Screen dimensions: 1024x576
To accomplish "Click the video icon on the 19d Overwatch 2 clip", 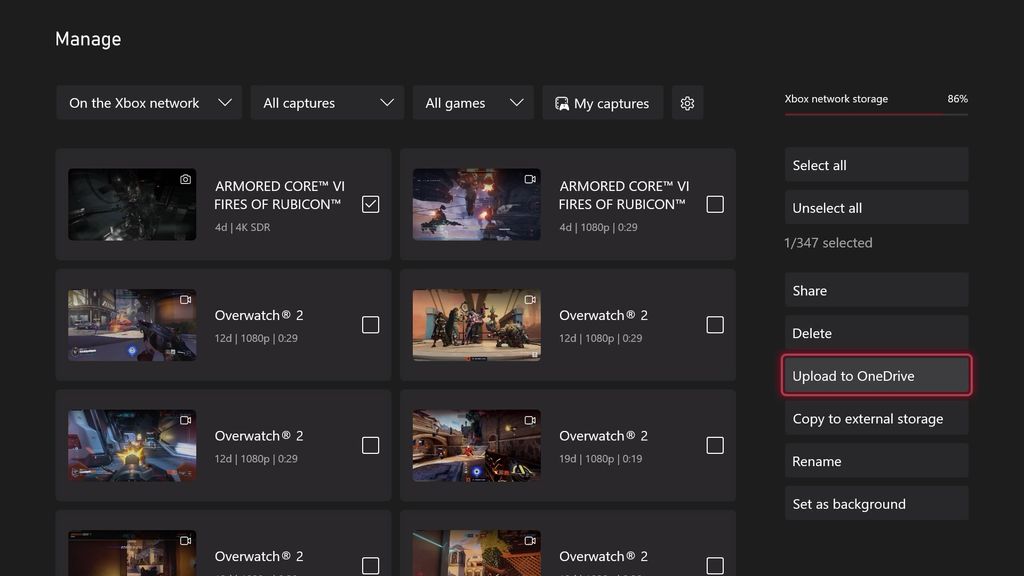I will click(532, 419).
